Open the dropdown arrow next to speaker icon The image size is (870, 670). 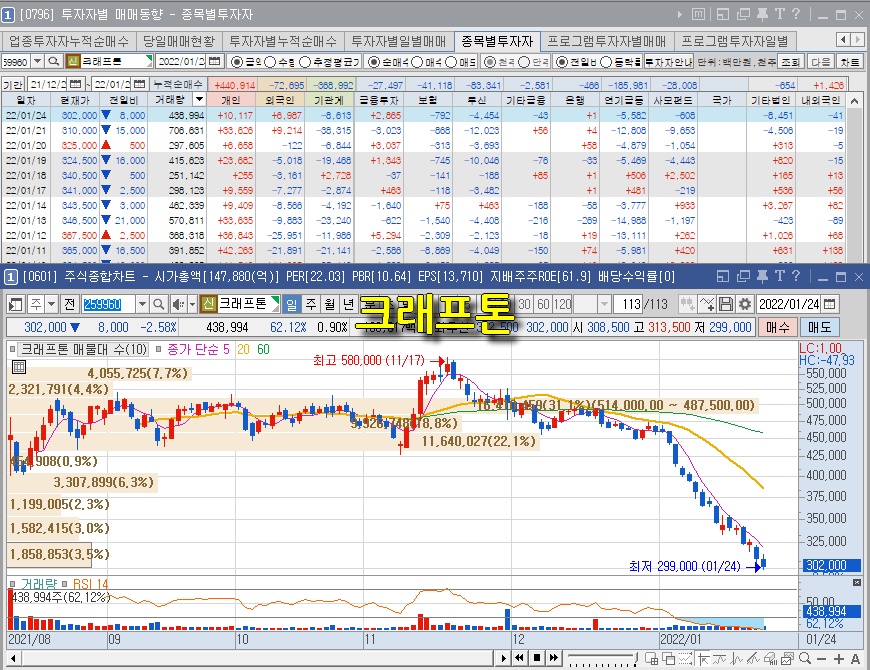(x=192, y=304)
